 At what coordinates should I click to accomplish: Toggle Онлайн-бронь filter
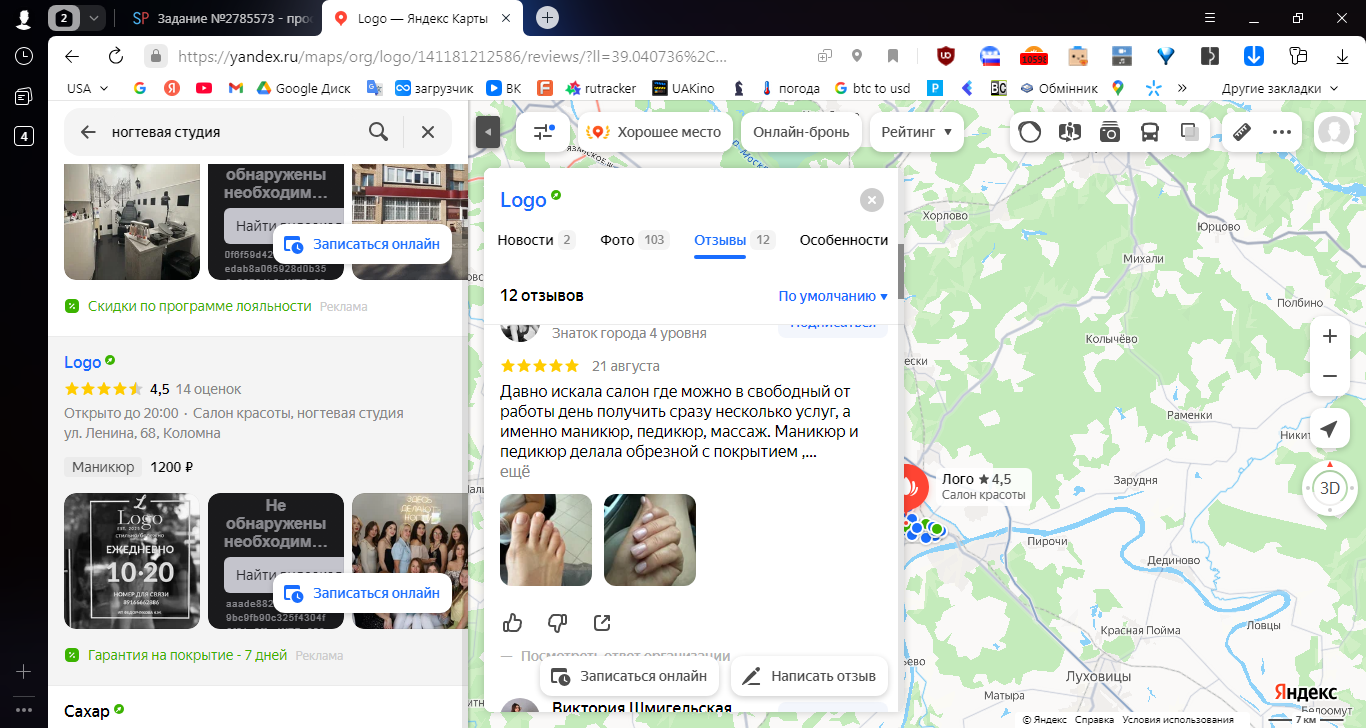[801, 132]
